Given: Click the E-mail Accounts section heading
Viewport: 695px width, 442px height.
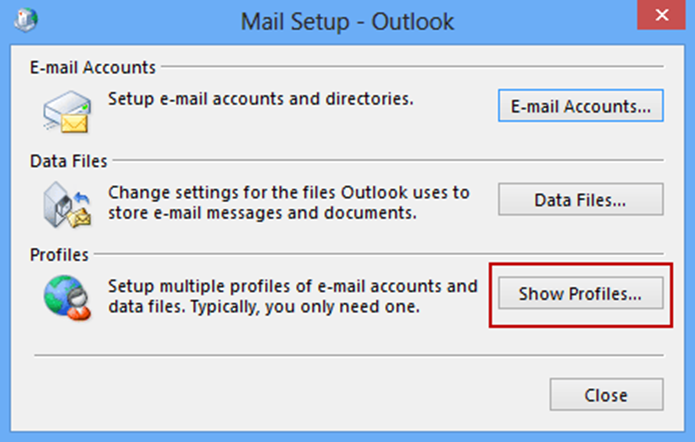Looking at the screenshot, I should pos(93,67).
